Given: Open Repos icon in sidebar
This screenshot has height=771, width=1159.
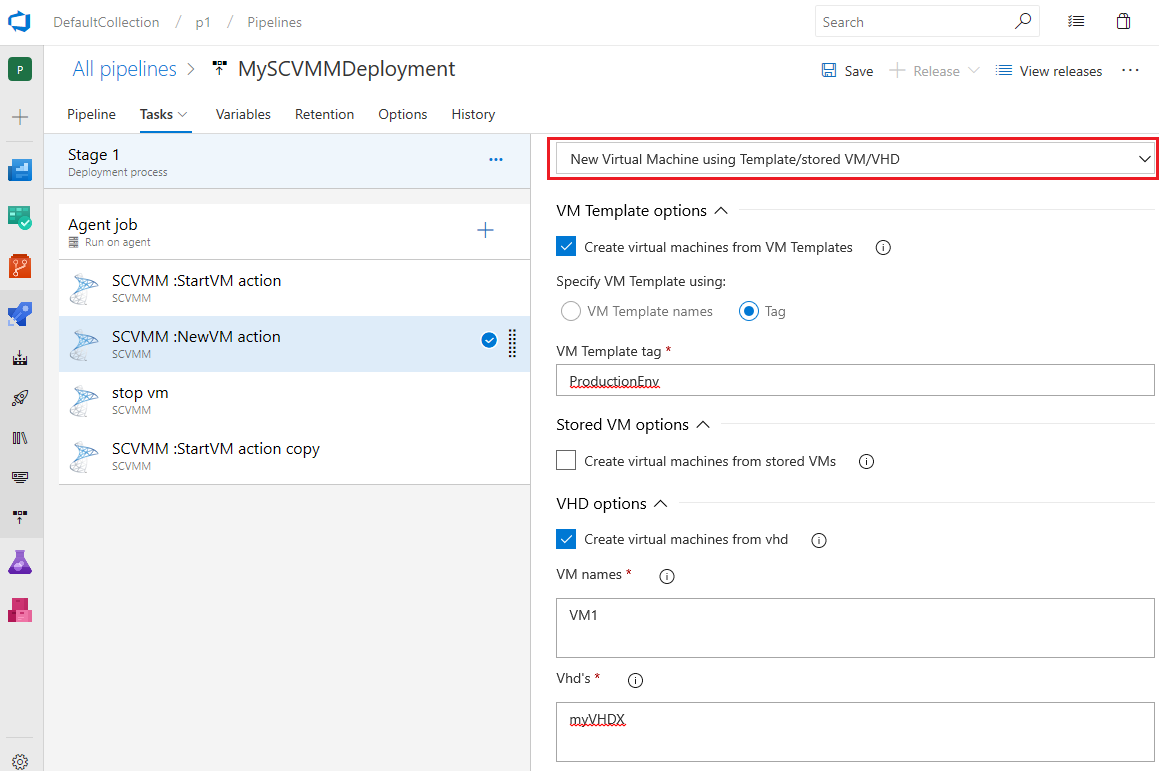Looking at the screenshot, I should (x=20, y=266).
